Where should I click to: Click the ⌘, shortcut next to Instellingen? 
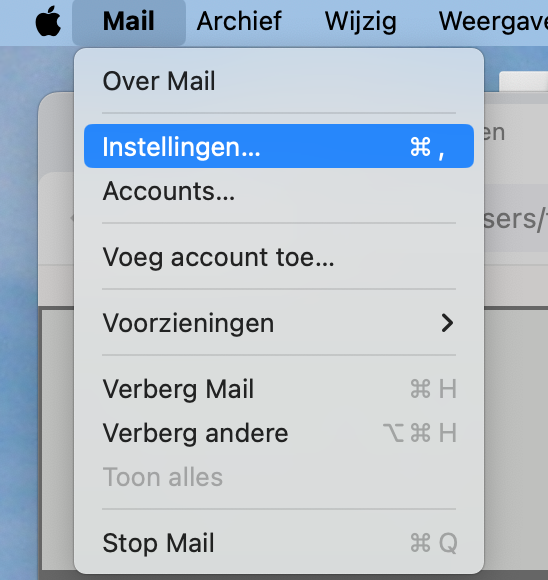427,147
